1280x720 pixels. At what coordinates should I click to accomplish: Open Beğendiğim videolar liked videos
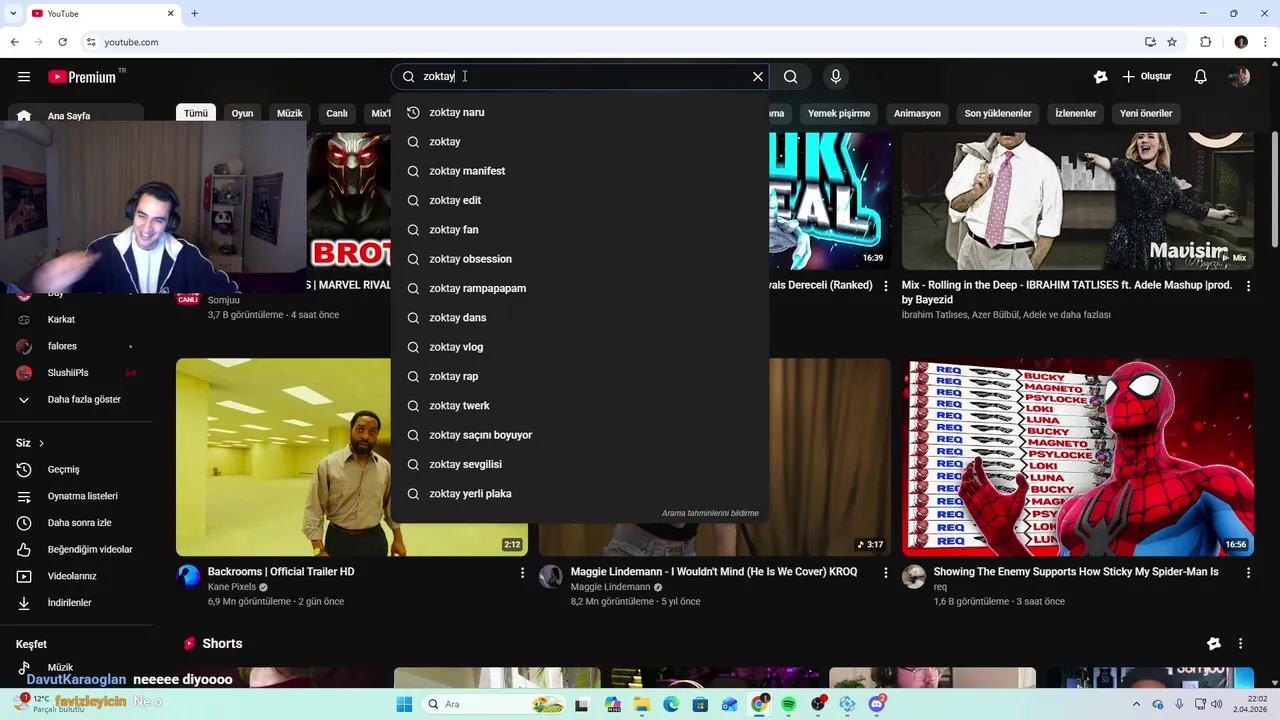[76, 550]
